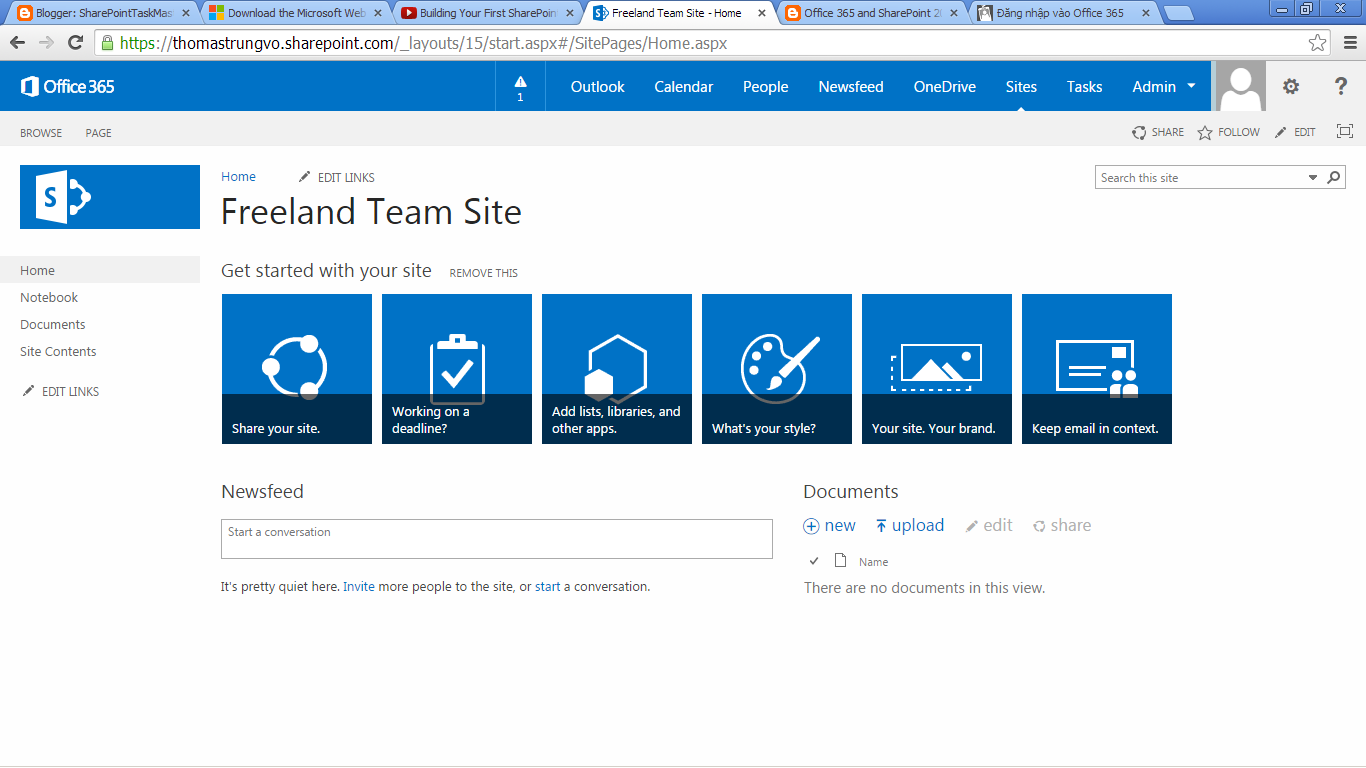Select Home in the left navigation
The image size is (1366, 768).
pyautogui.click(x=100, y=270)
